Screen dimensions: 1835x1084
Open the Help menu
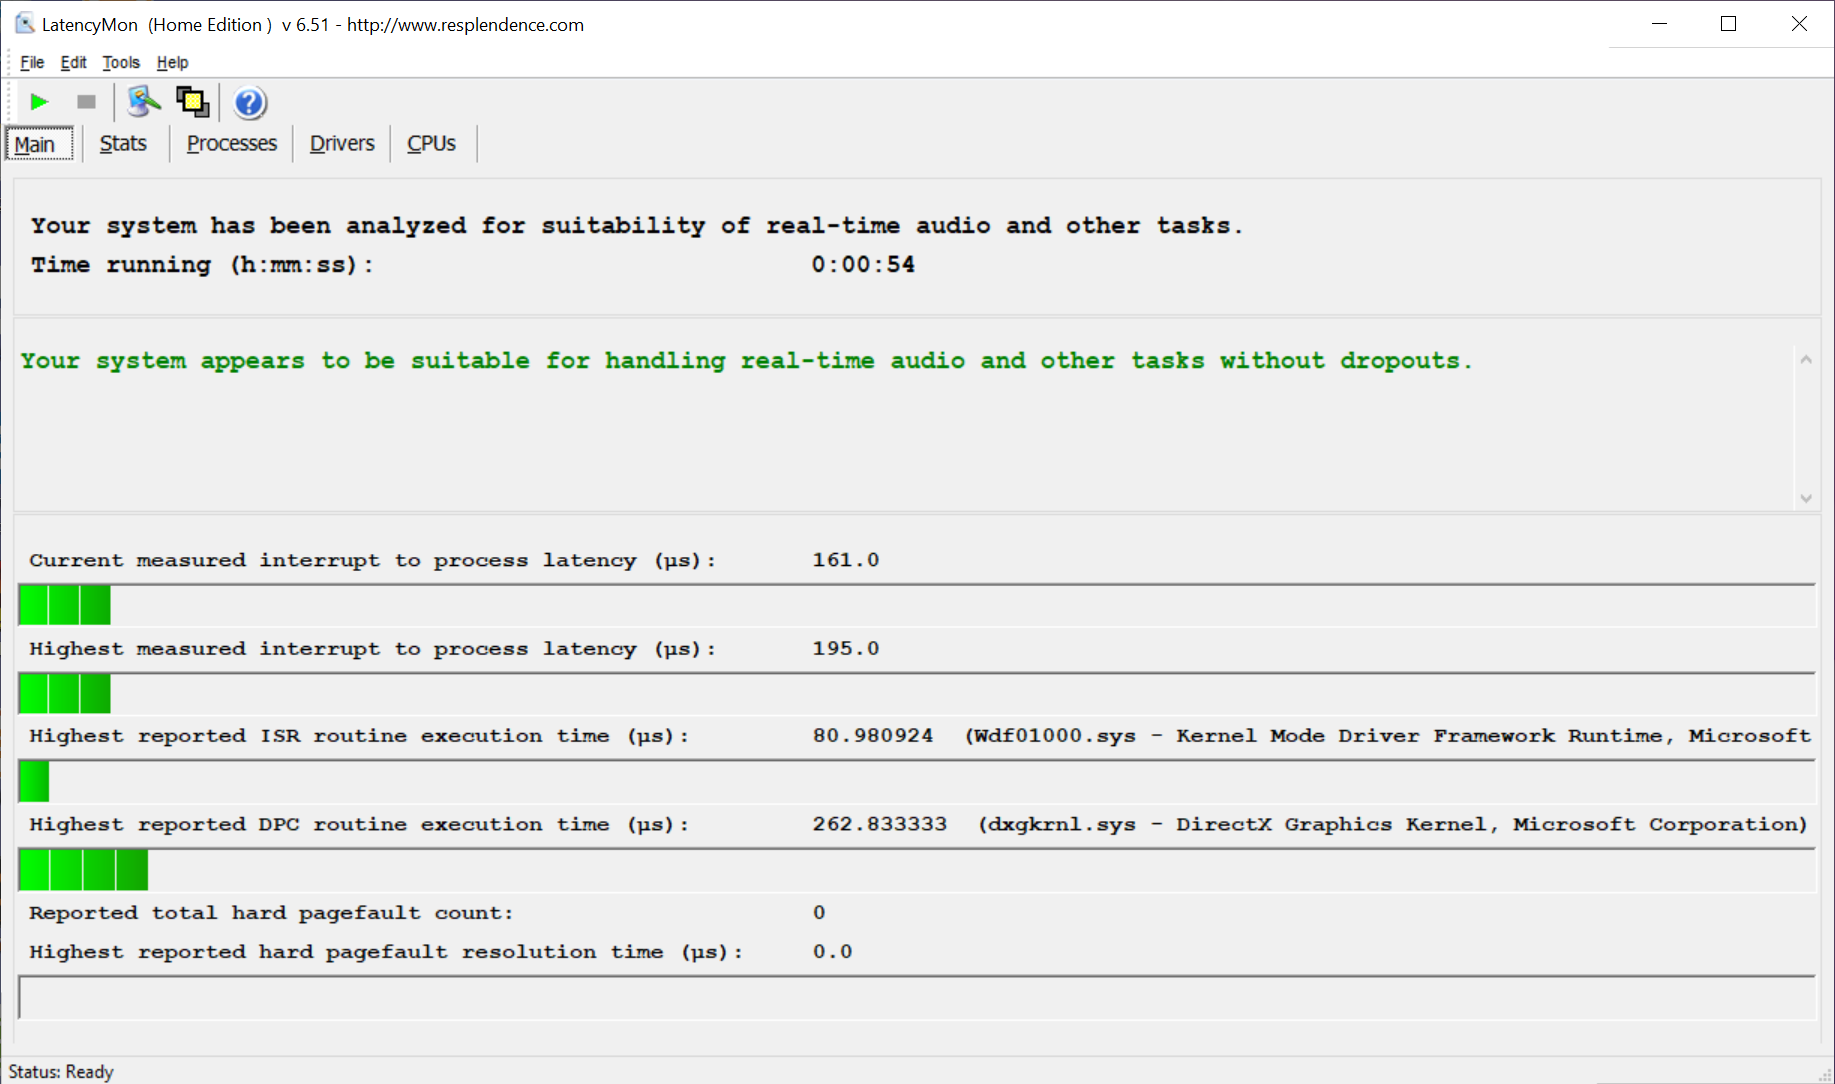(x=172, y=62)
